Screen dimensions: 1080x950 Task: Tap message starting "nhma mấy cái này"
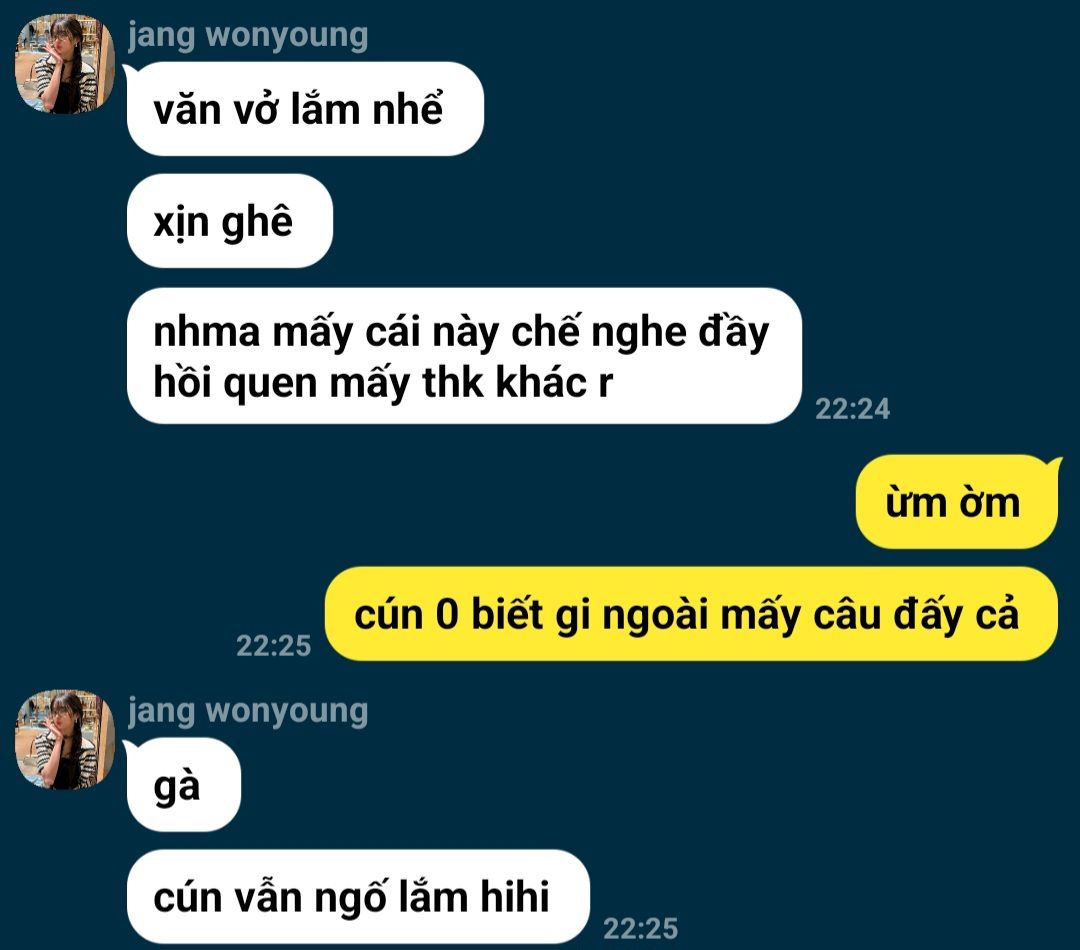point(464,355)
